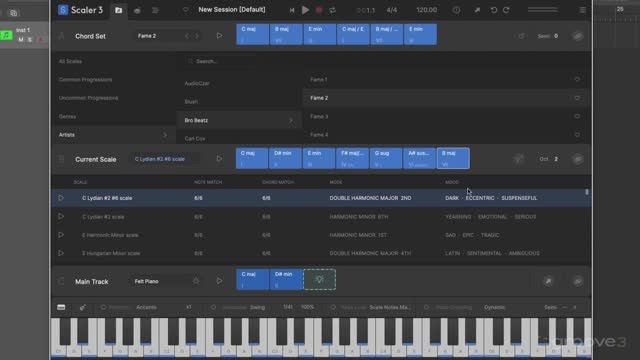Click the add-chord dashed slot in Main Track

point(320,280)
